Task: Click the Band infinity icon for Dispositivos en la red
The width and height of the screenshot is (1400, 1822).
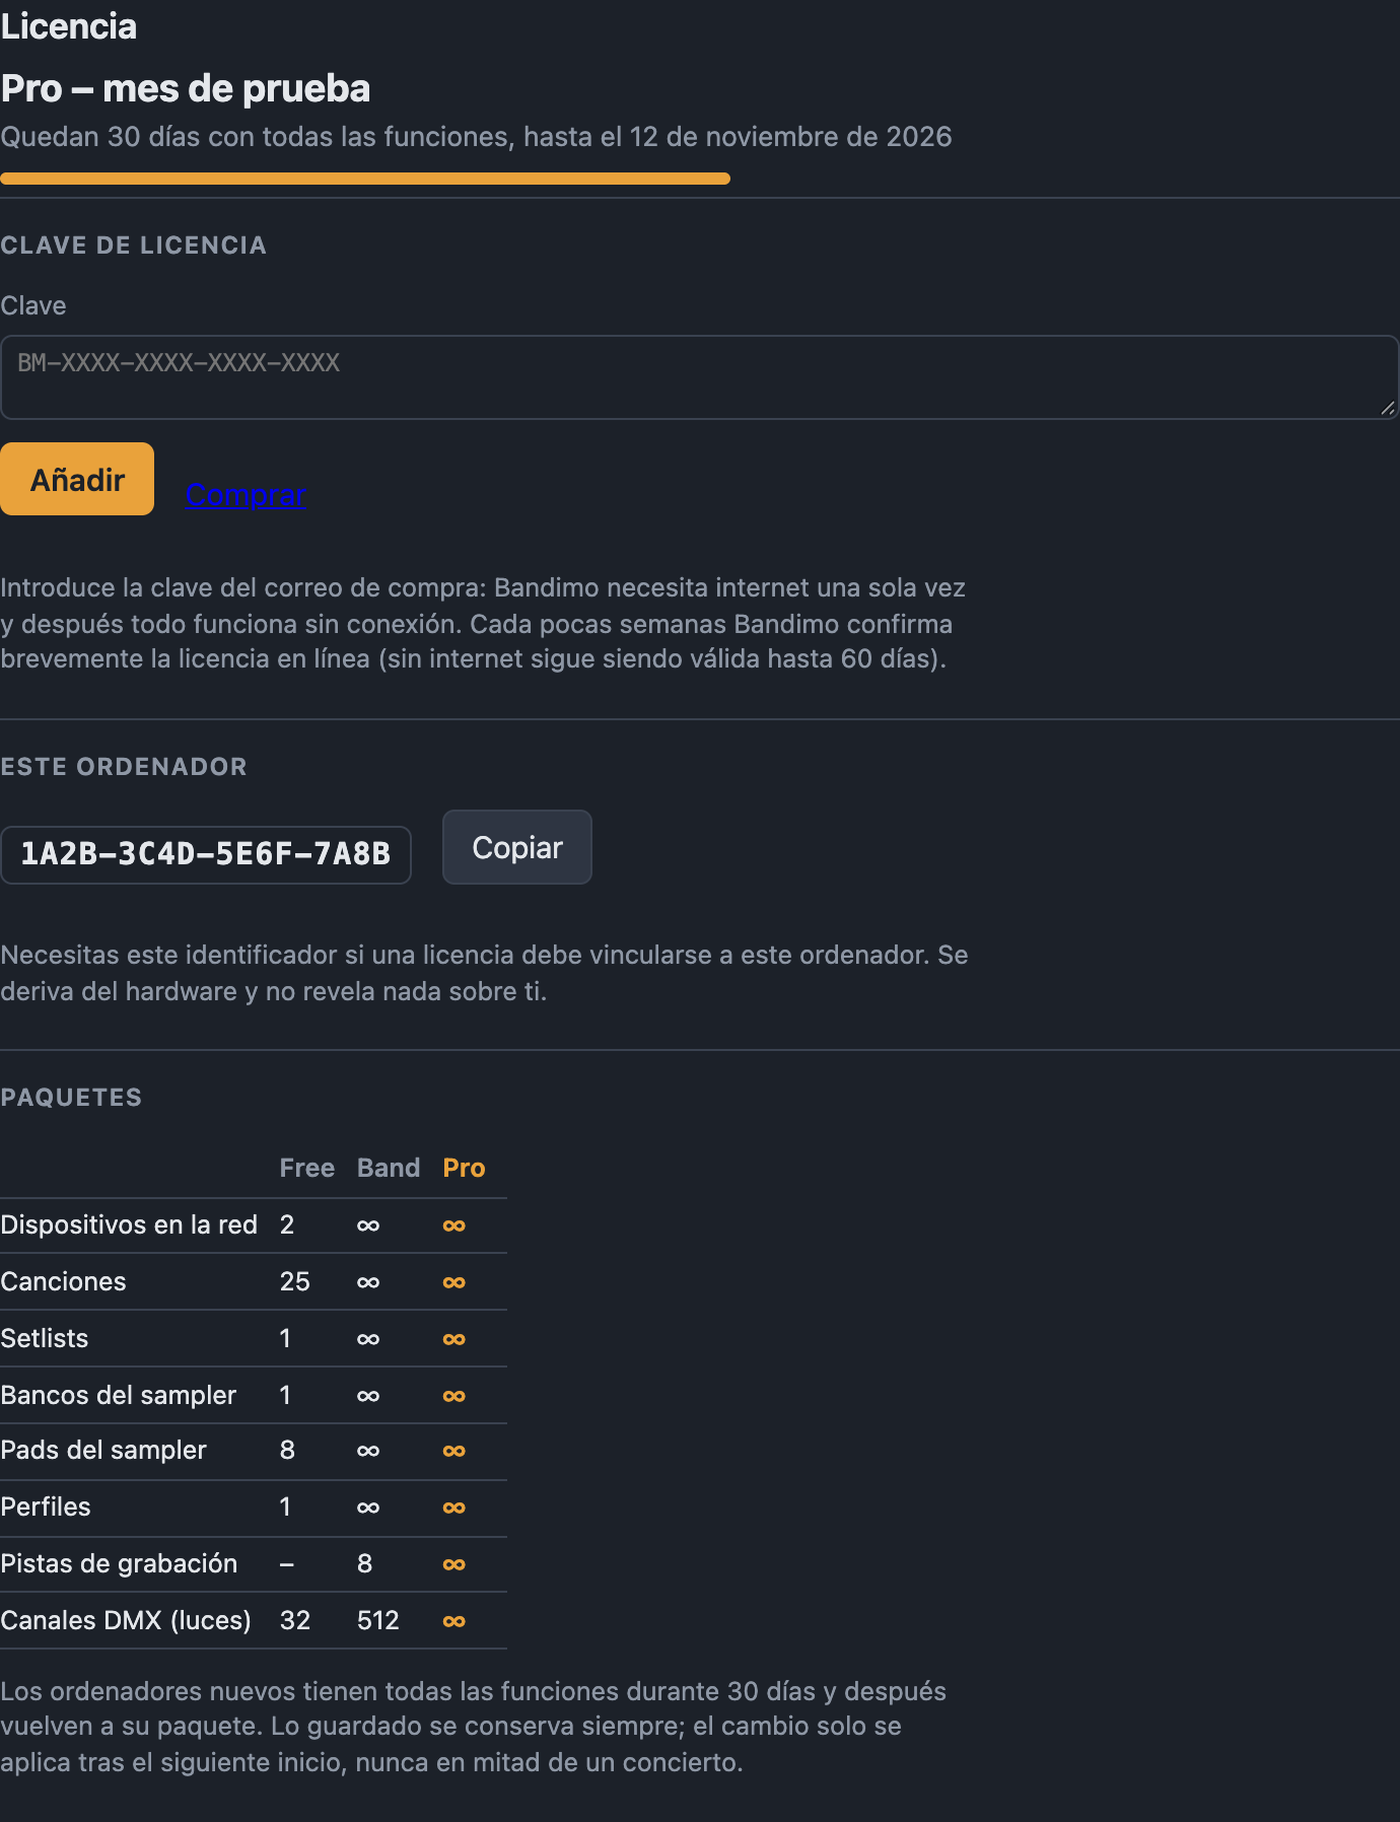Action: tap(368, 1225)
